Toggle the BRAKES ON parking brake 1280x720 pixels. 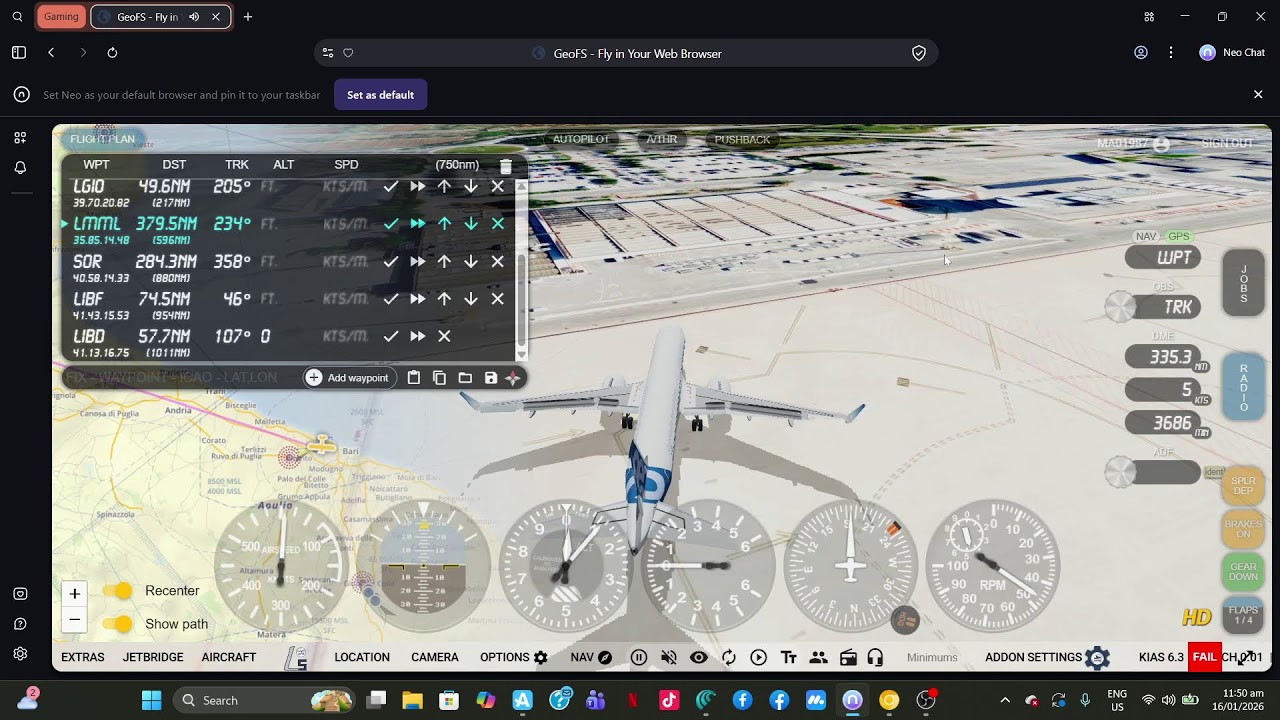1244,529
